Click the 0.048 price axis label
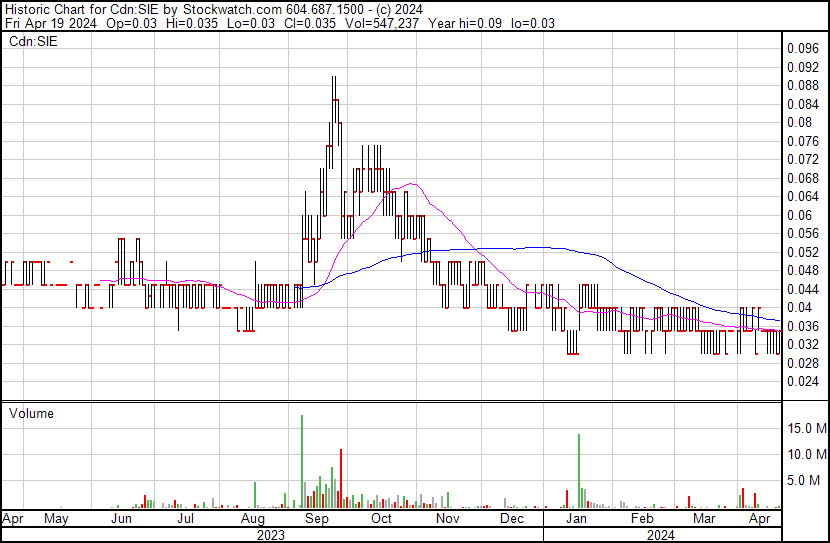This screenshot has height=543, width=830. coord(803,271)
